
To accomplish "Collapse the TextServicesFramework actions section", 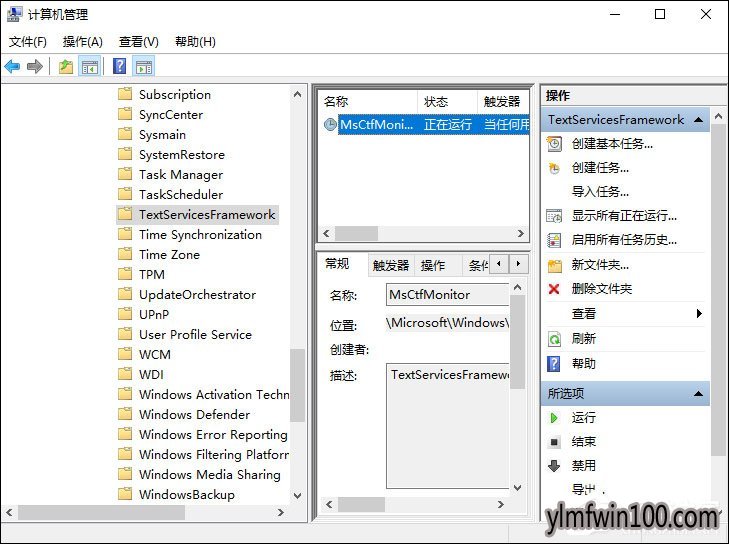I will tap(699, 120).
